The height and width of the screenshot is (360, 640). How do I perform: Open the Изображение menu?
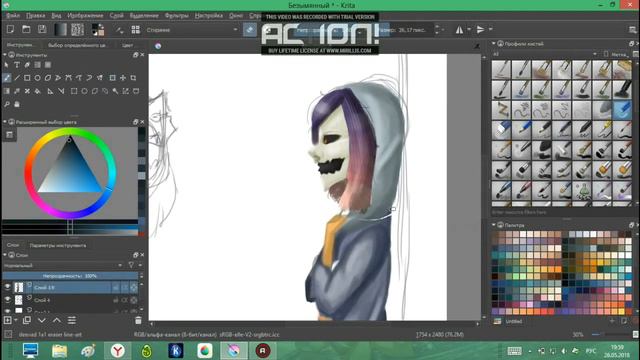85,16
